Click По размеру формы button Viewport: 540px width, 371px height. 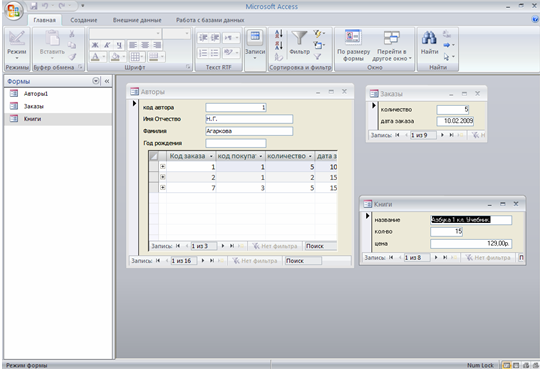point(353,45)
